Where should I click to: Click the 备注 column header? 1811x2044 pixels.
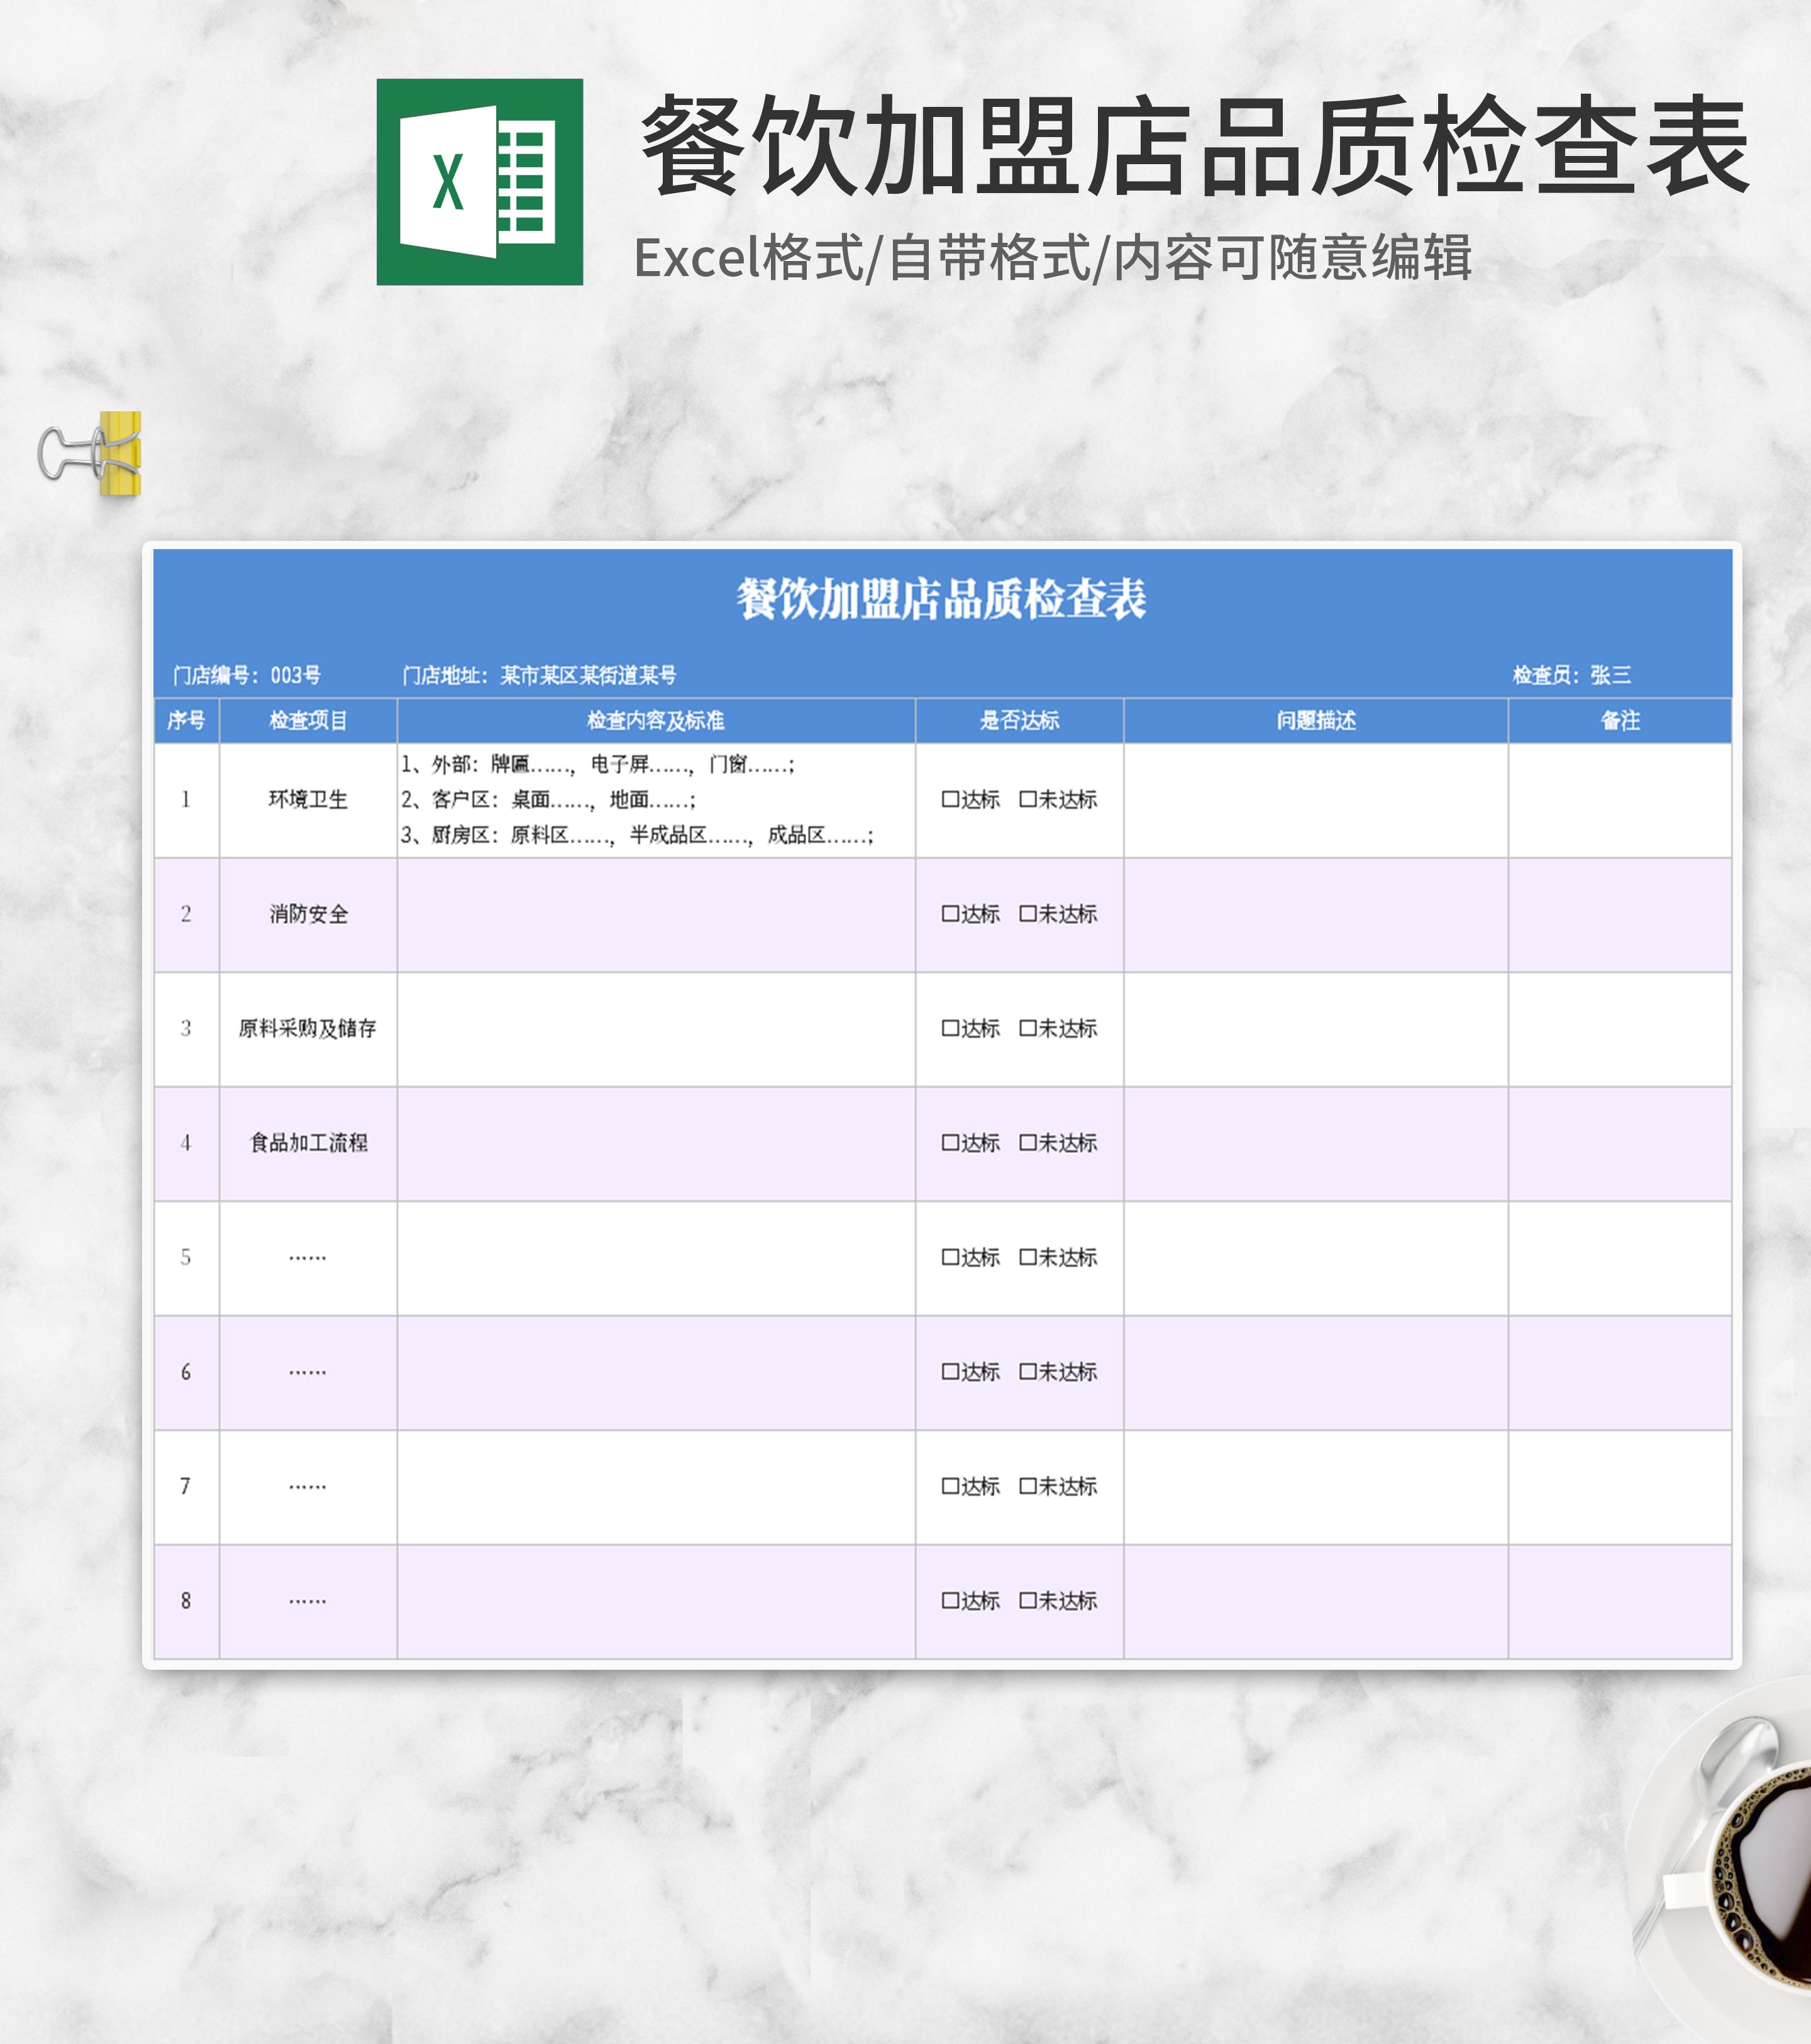1619,721
